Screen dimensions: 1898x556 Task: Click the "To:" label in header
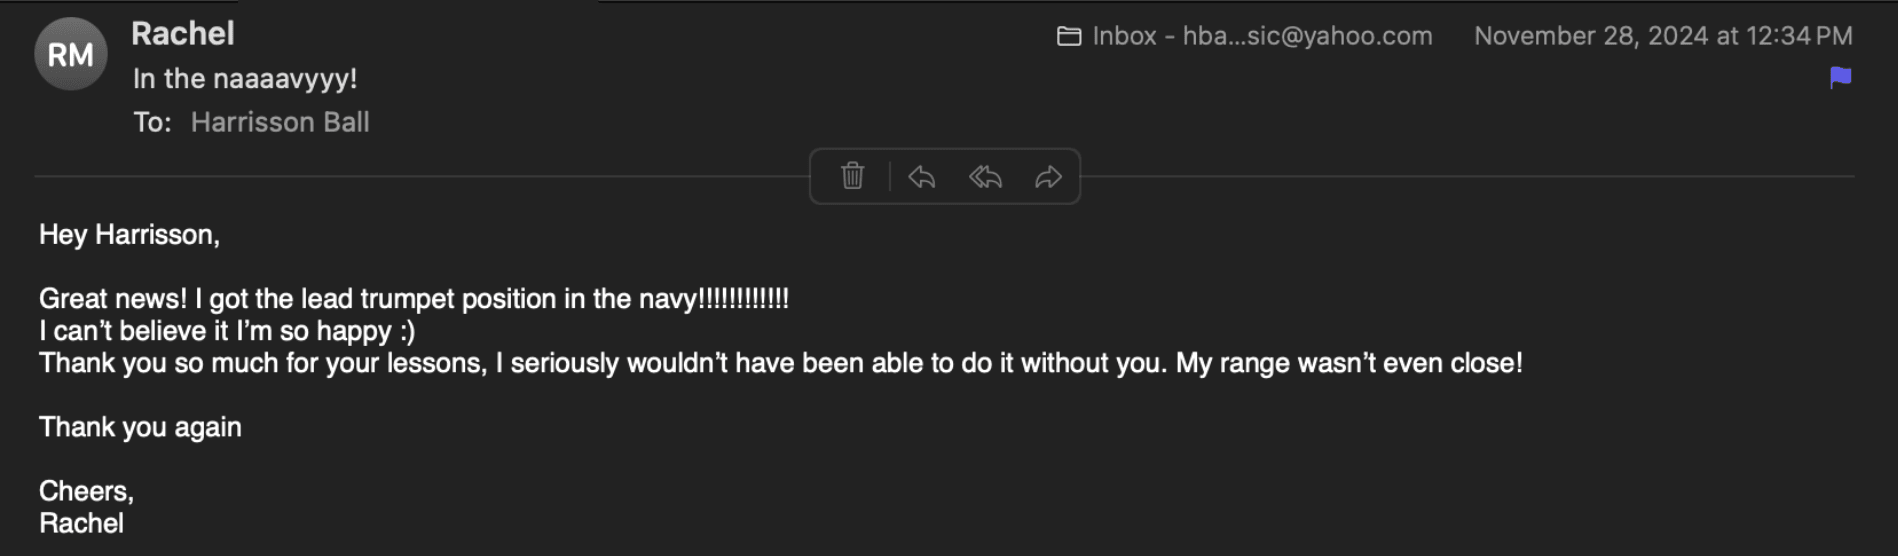point(152,122)
